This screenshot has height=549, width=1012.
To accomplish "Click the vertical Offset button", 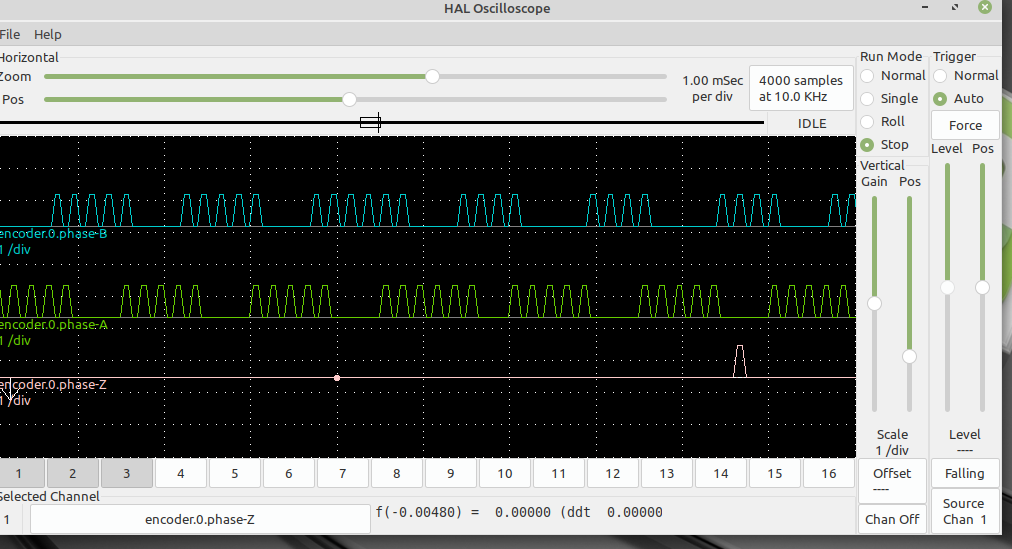I will click(892, 480).
